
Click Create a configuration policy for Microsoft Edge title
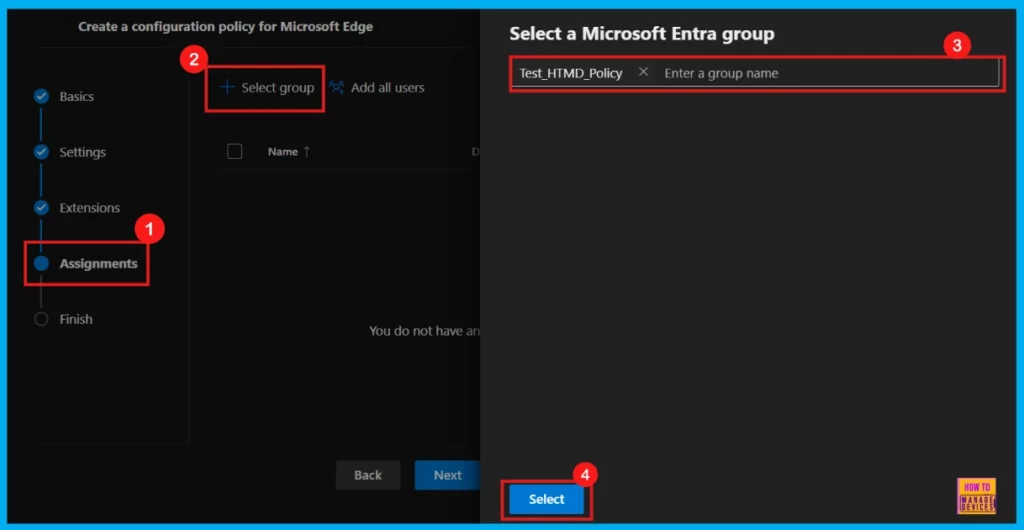click(226, 27)
